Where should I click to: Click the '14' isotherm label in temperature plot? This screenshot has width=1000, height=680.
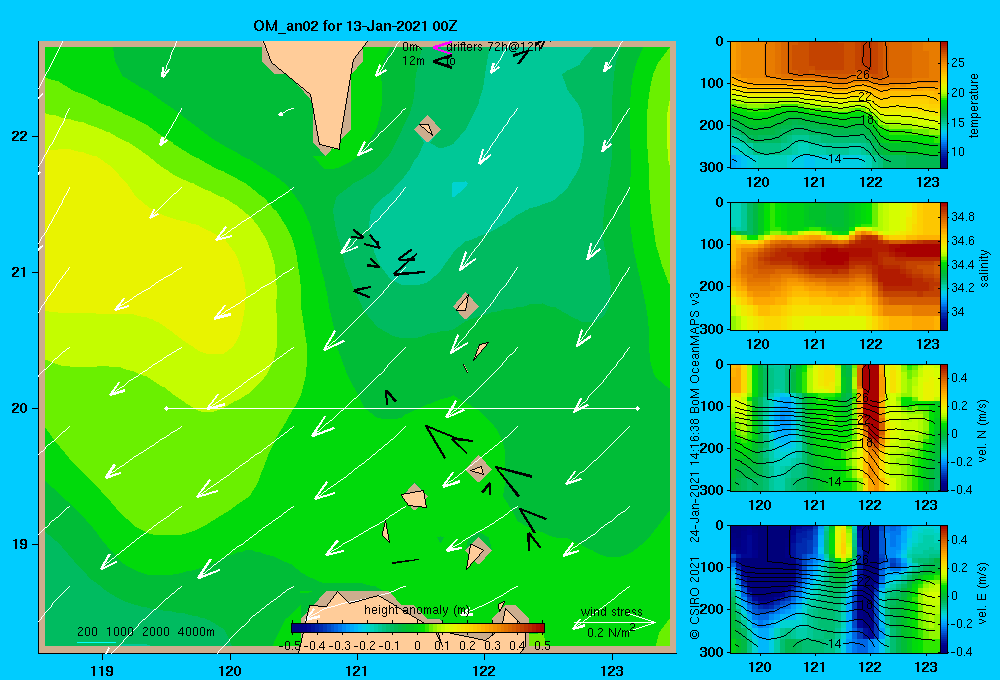click(835, 159)
